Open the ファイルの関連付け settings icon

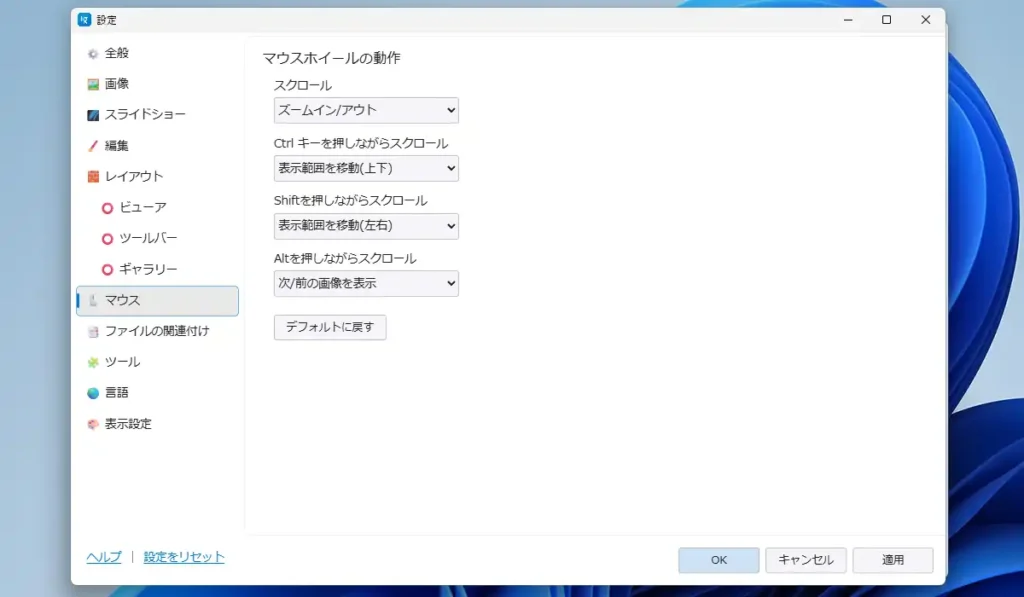(x=92, y=331)
